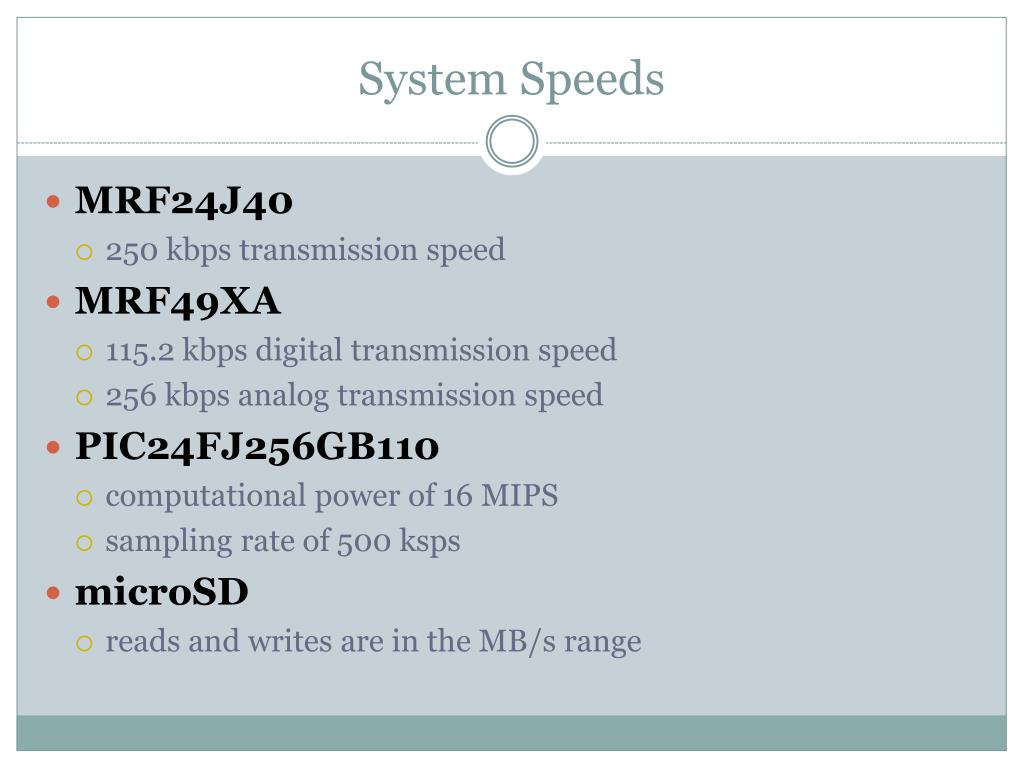
Task: Click the reads and writes MB/s line
Action: 374,642
